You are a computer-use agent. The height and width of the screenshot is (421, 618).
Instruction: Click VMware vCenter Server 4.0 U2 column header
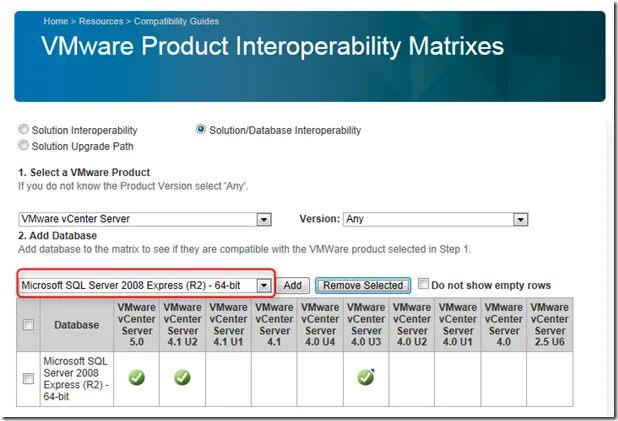[x=412, y=325]
